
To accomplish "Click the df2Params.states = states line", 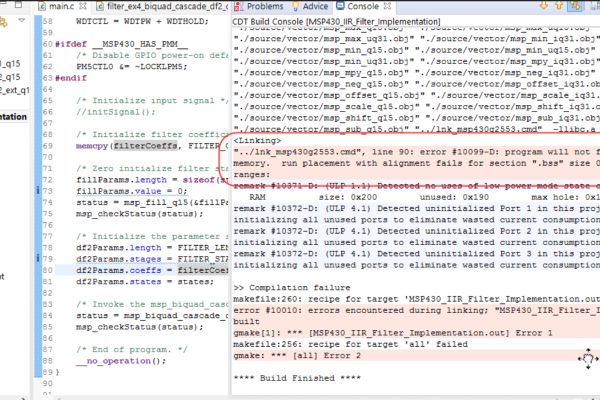I will [x=145, y=282].
